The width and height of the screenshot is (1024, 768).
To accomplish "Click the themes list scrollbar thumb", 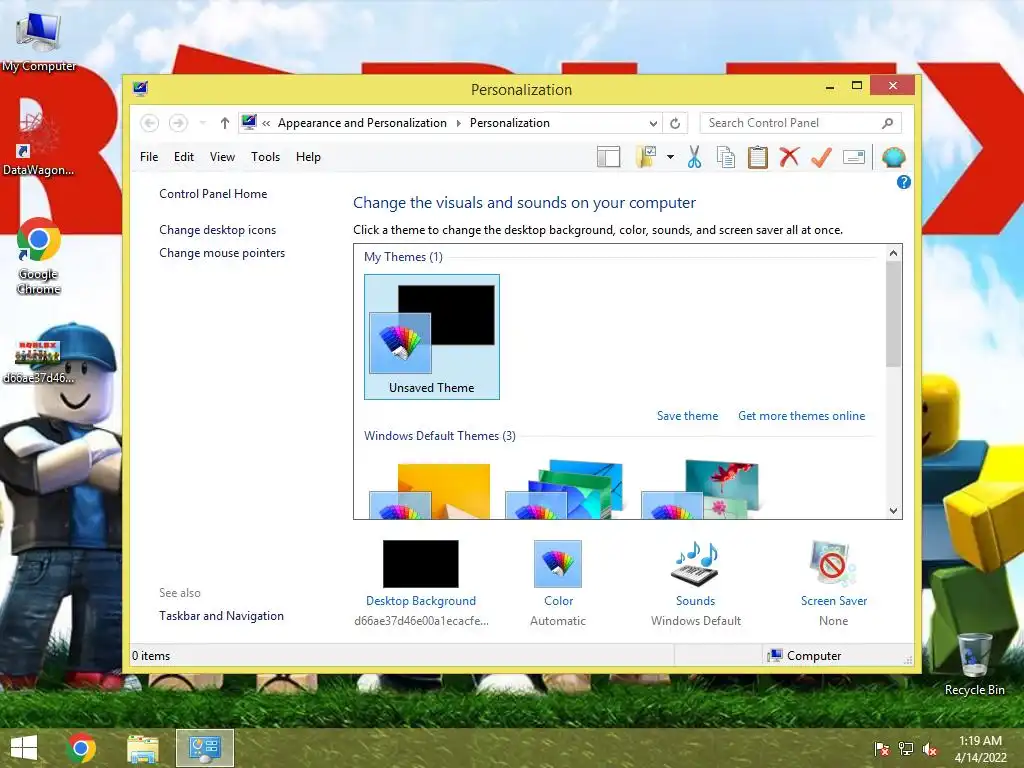I will (893, 314).
